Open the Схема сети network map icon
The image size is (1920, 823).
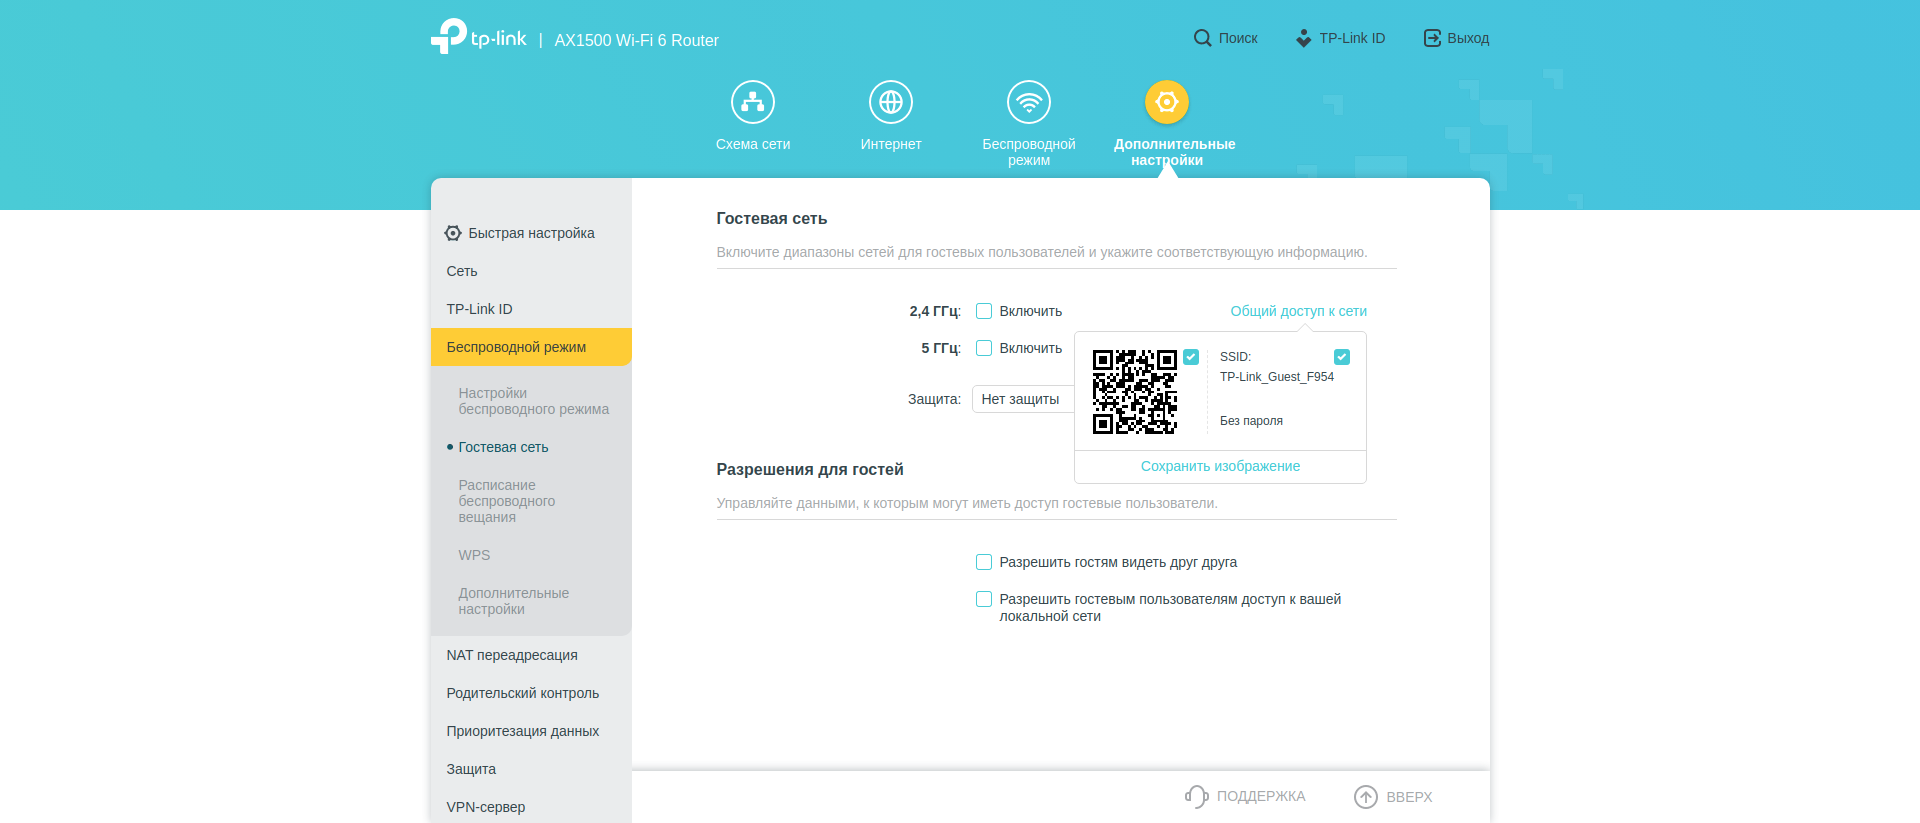[x=752, y=102]
